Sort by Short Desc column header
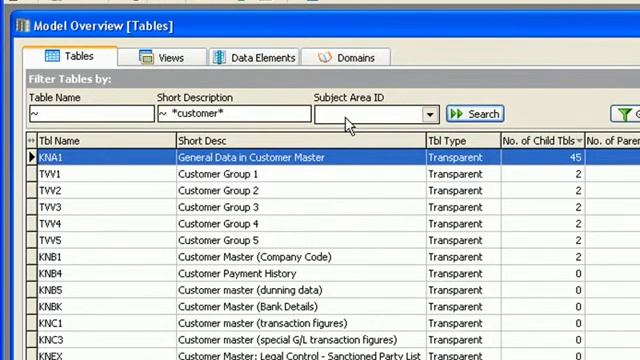This screenshot has width=640, height=360. pyautogui.click(x=301, y=141)
